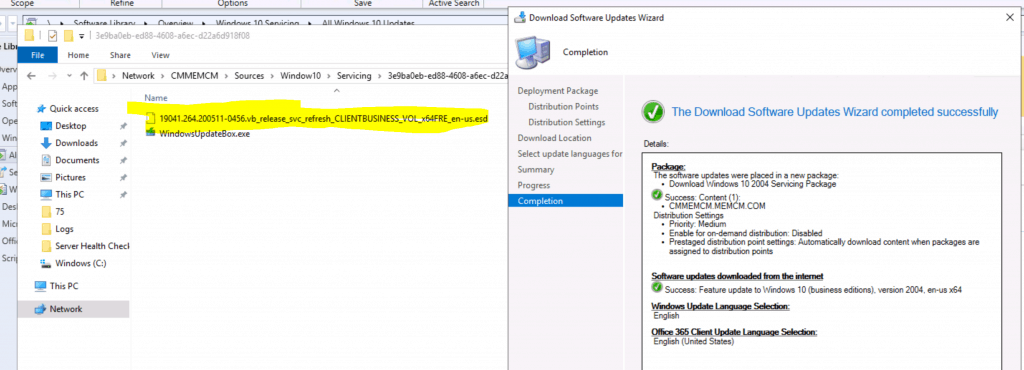This screenshot has width=1024, height=370.
Task: Click the Desktop folder icon
Action: click(x=46, y=126)
